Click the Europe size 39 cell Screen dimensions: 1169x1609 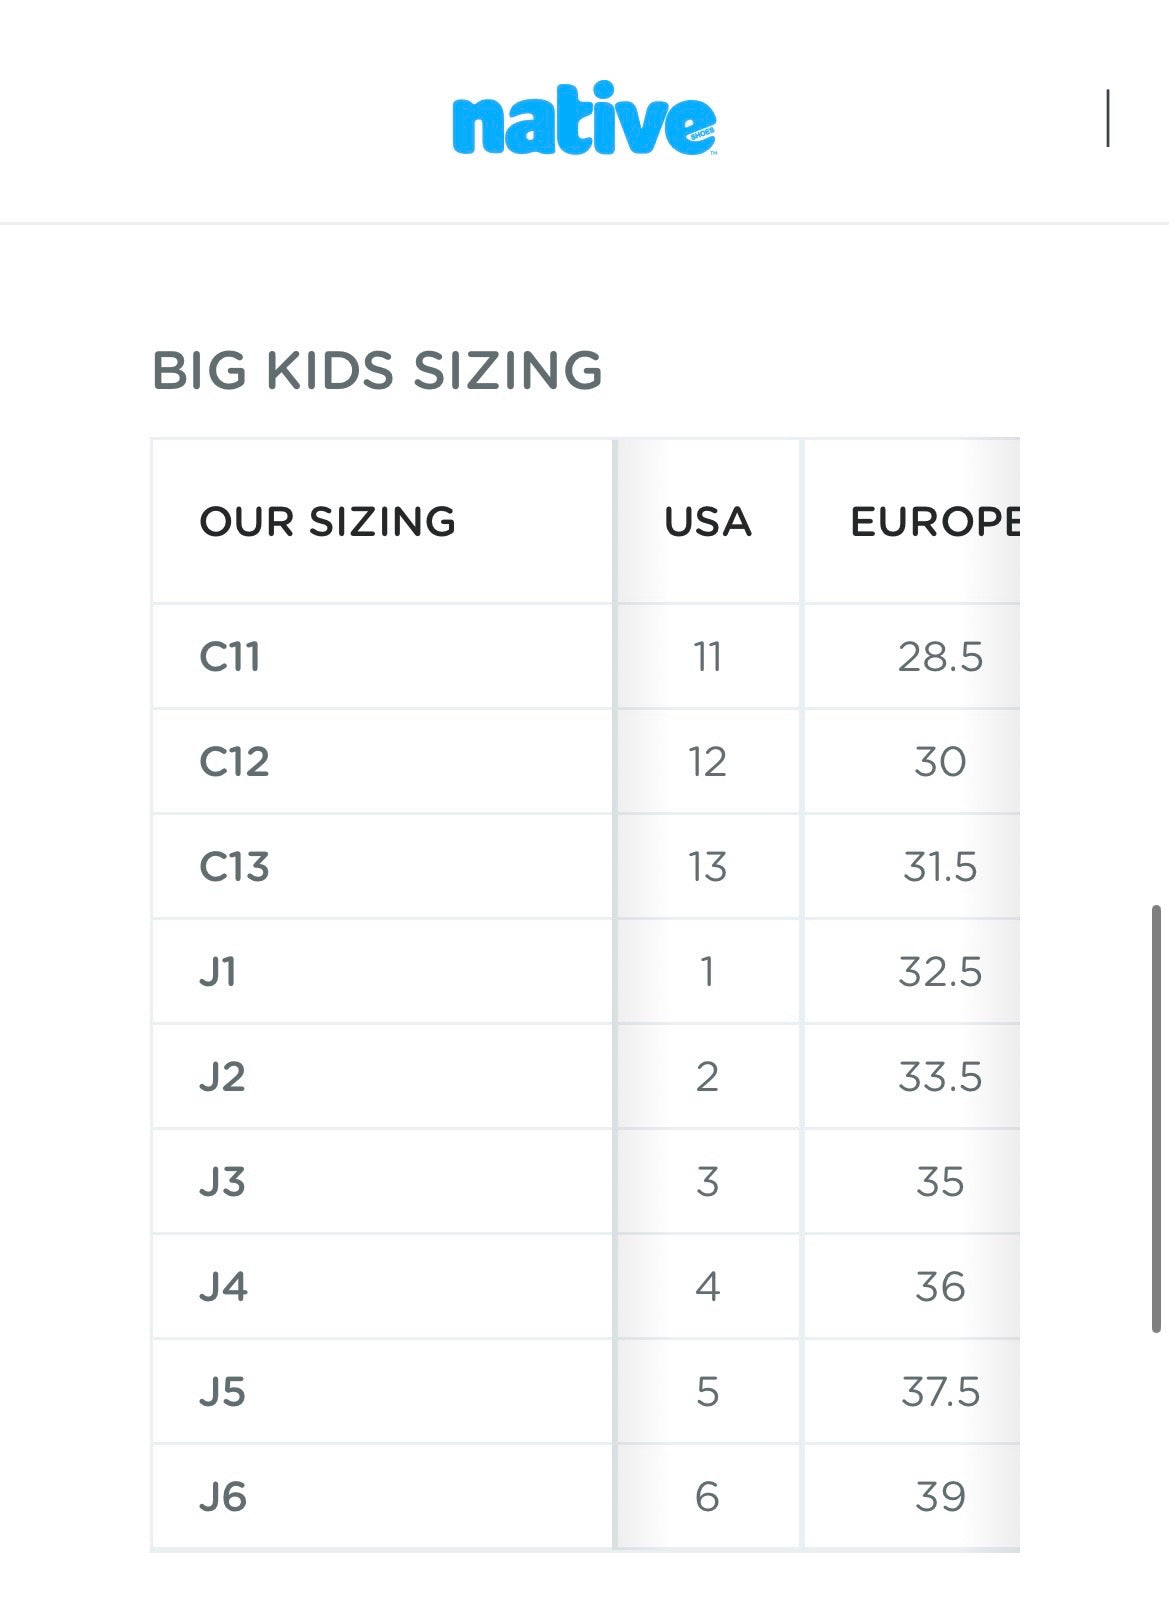point(940,1497)
